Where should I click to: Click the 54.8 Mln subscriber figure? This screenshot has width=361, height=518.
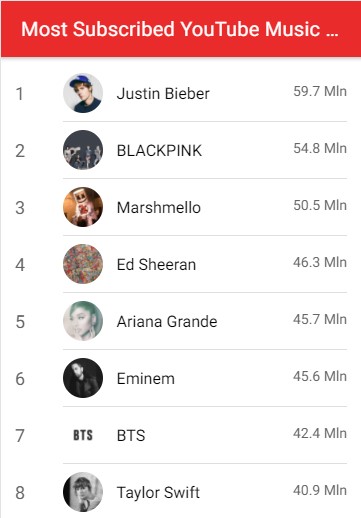click(x=320, y=148)
